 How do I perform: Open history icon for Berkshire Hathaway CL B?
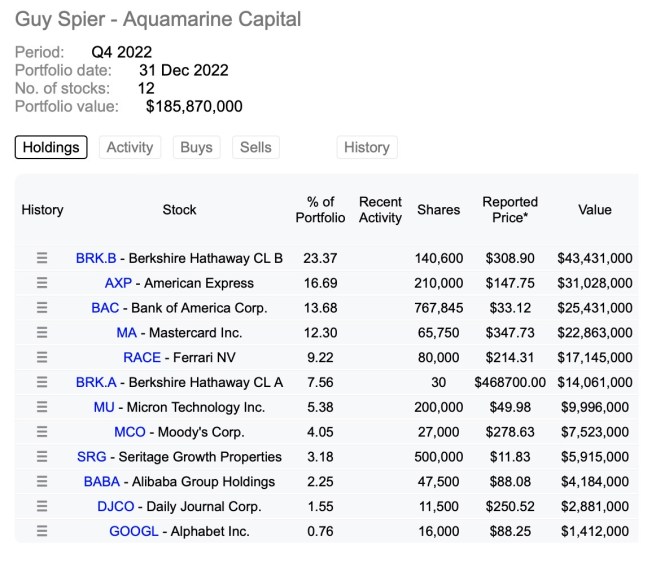(42, 258)
